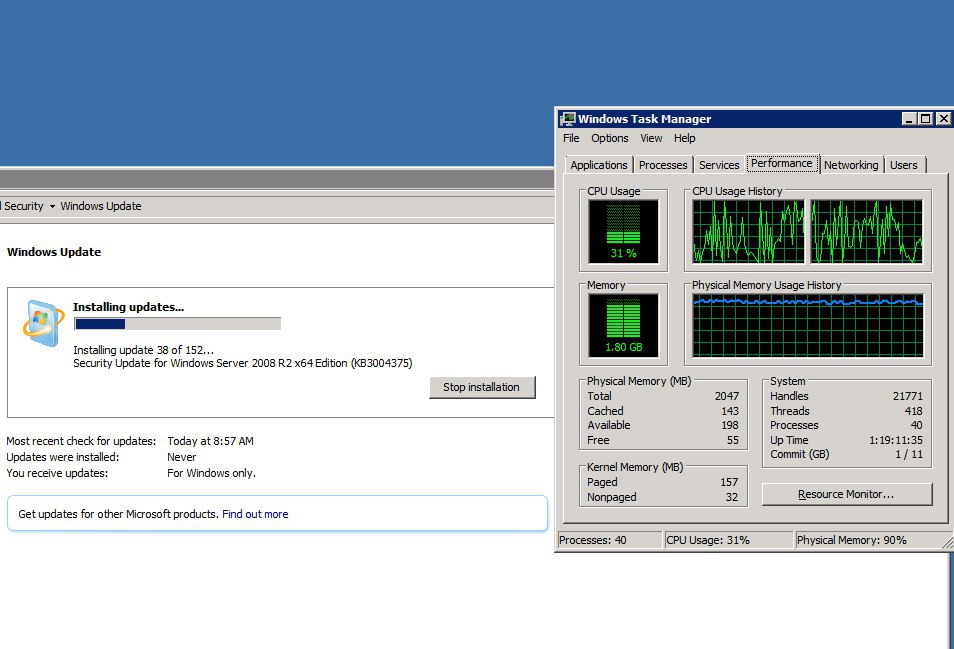Open the Options menu in Task Manager
The width and height of the screenshot is (954, 649).
(x=609, y=138)
